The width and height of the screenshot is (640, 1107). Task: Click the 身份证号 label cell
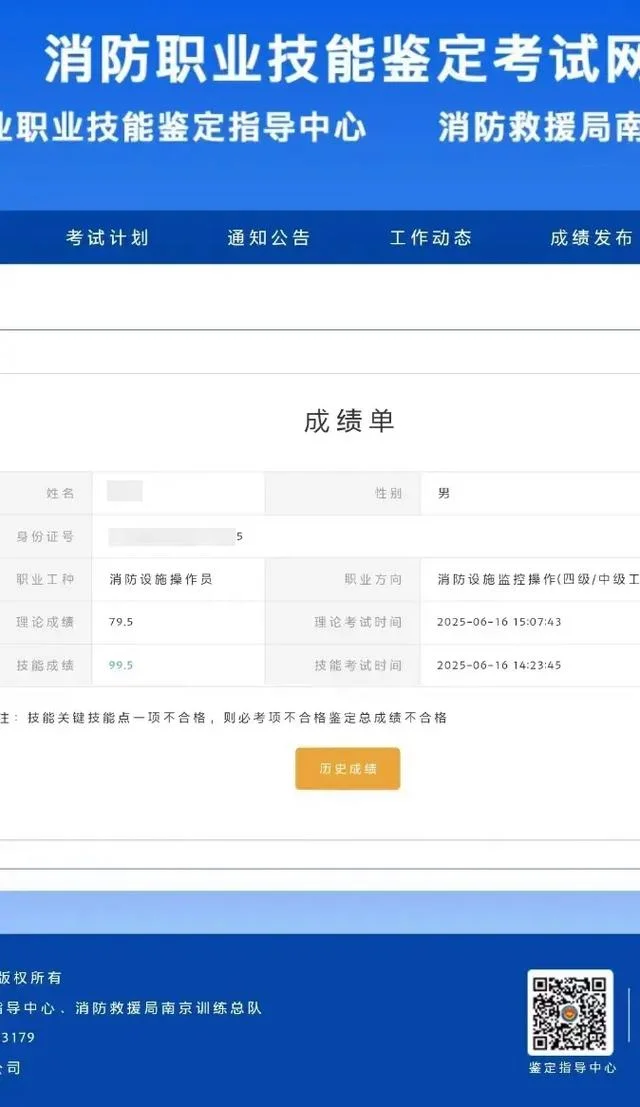tap(46, 537)
